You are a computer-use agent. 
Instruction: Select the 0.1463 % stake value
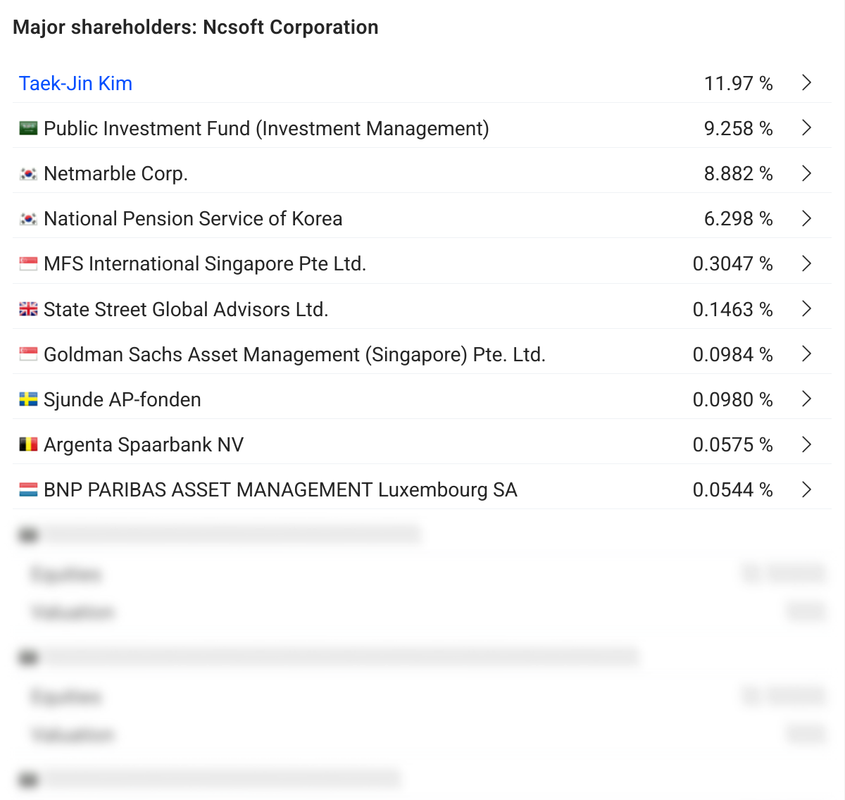[733, 309]
